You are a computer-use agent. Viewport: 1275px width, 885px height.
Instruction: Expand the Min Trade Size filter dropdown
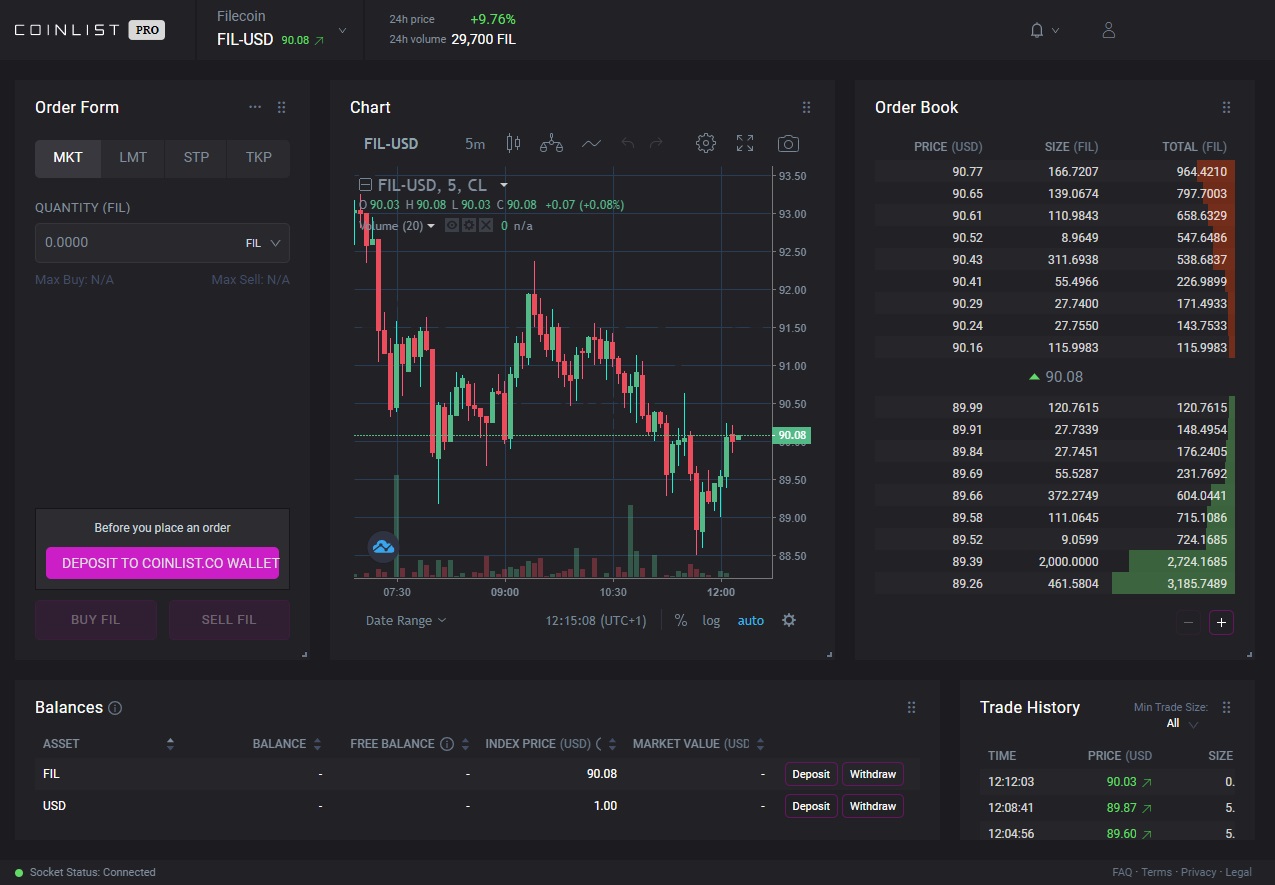click(x=1178, y=723)
